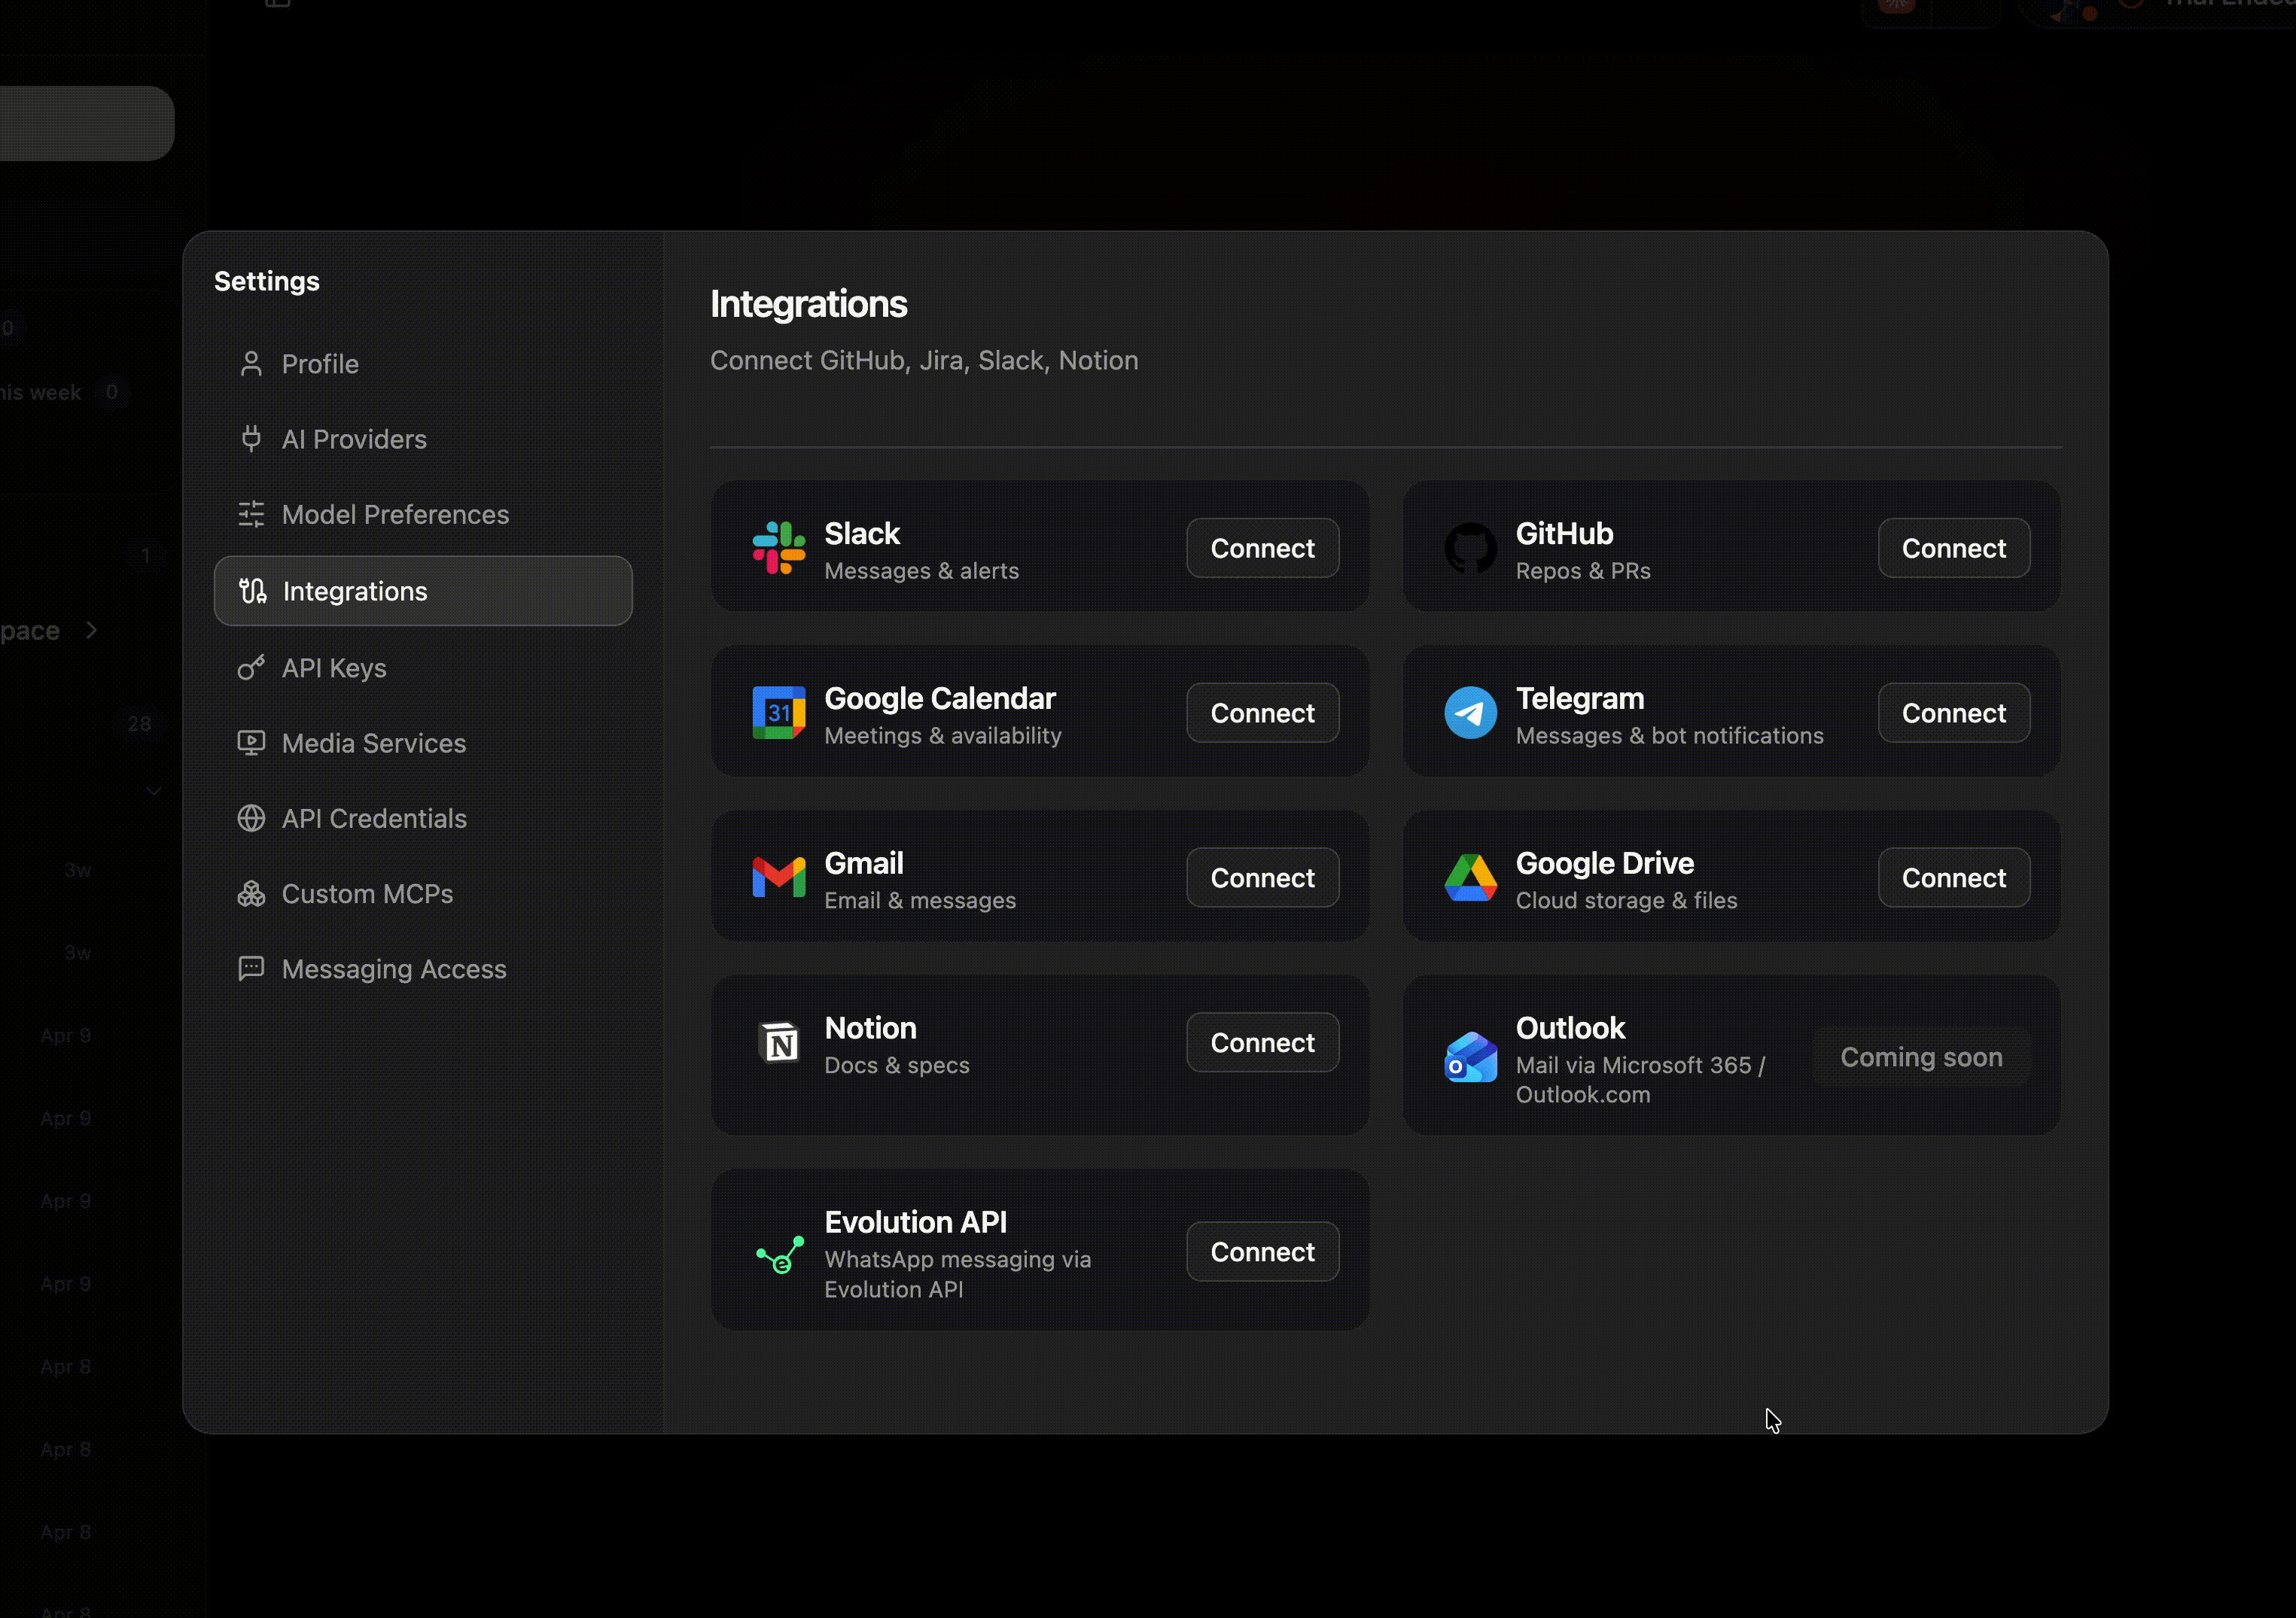Click the Settings dialog title
Viewport: 2296px width, 1618px height.
pyautogui.click(x=267, y=281)
